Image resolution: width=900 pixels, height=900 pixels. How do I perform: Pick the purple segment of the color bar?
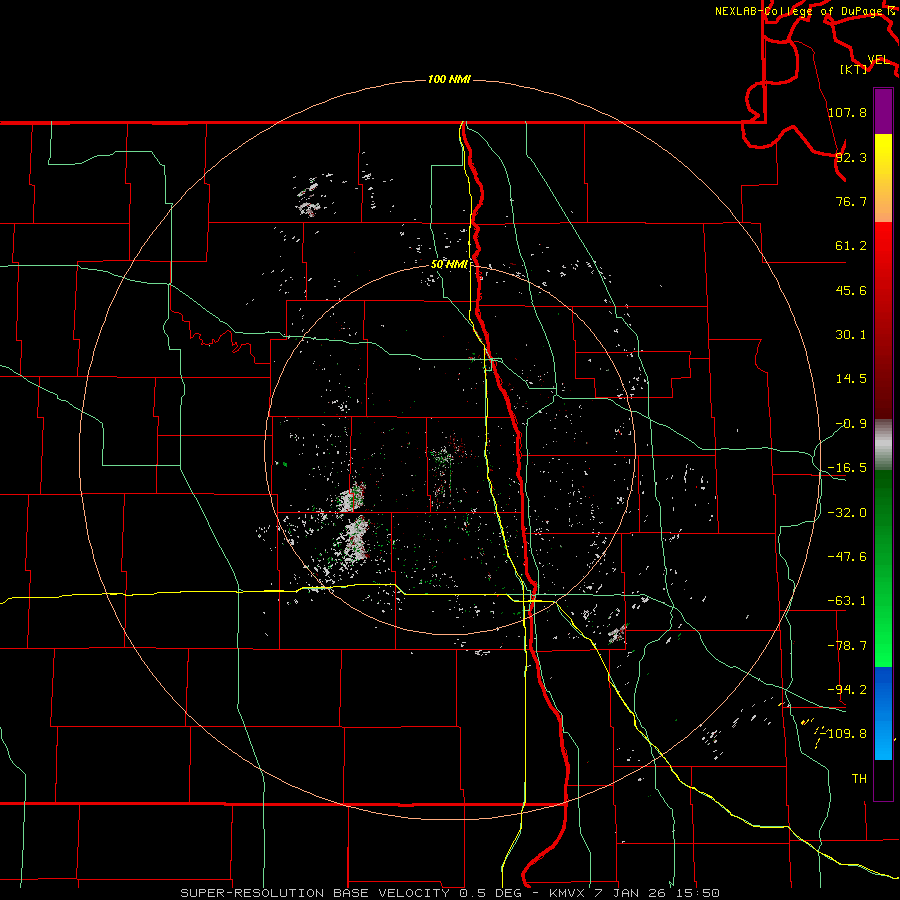pyautogui.click(x=883, y=111)
